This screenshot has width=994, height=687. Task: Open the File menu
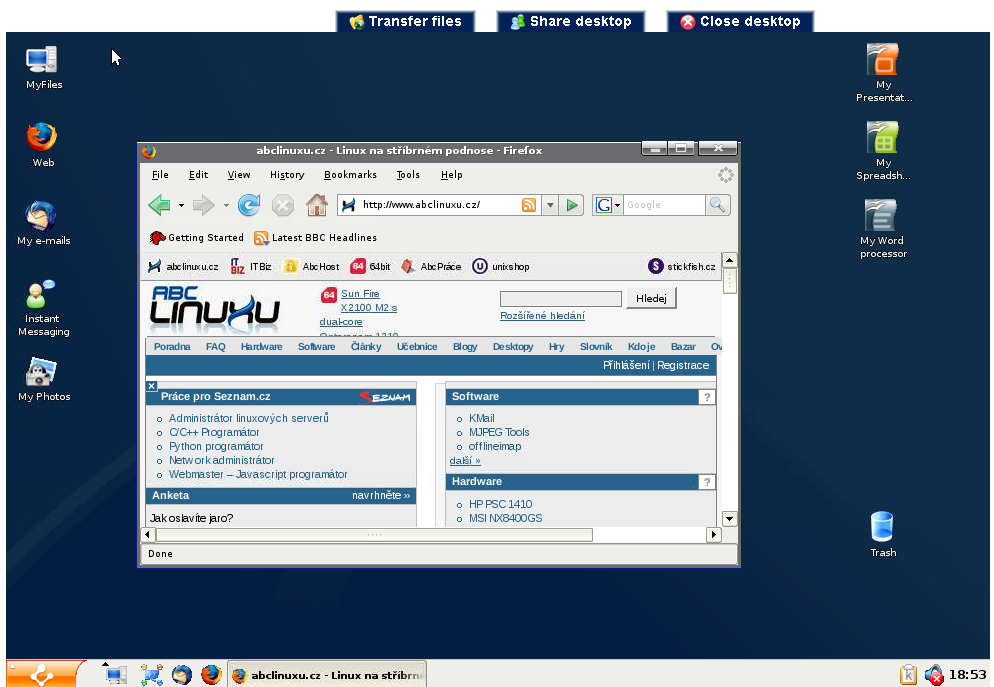click(160, 175)
